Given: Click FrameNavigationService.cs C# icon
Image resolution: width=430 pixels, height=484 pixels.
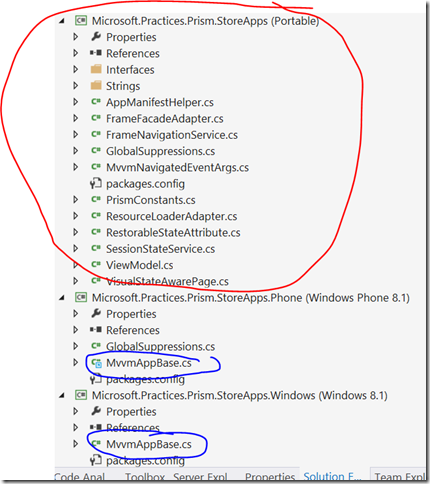Looking at the screenshot, I should pos(96,135).
